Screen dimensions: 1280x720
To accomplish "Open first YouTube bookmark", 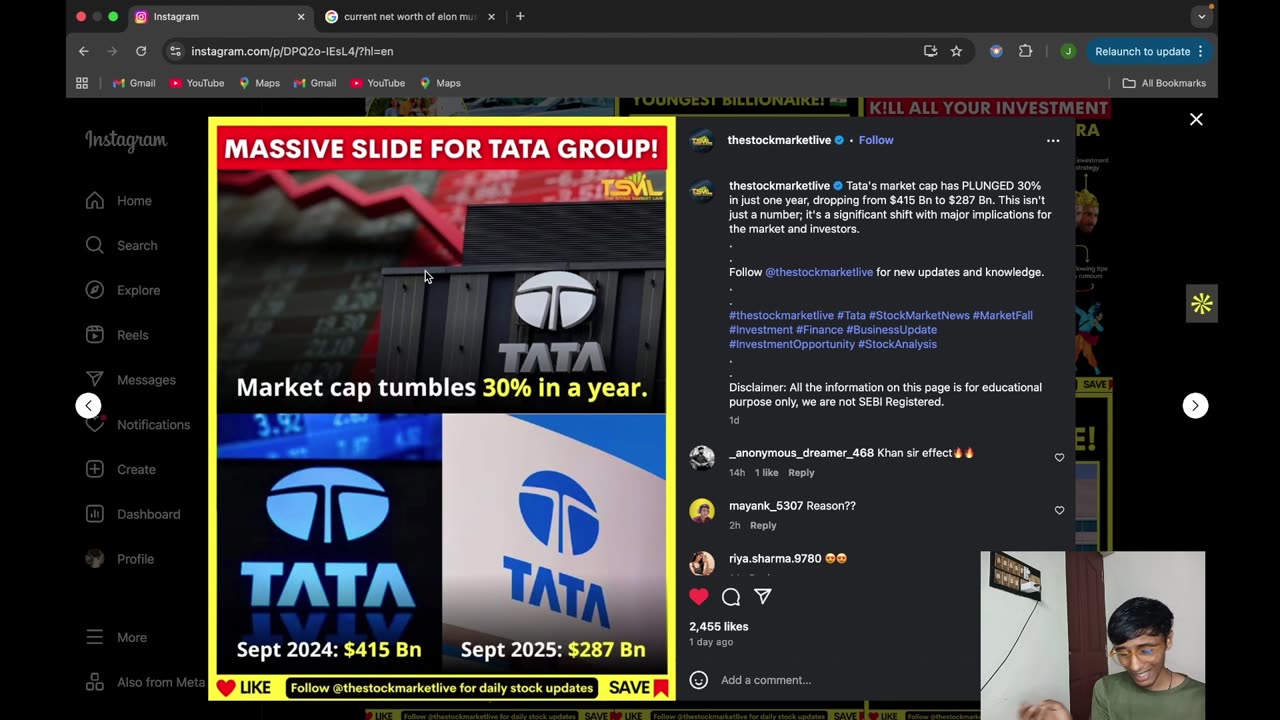I will 197,83.
